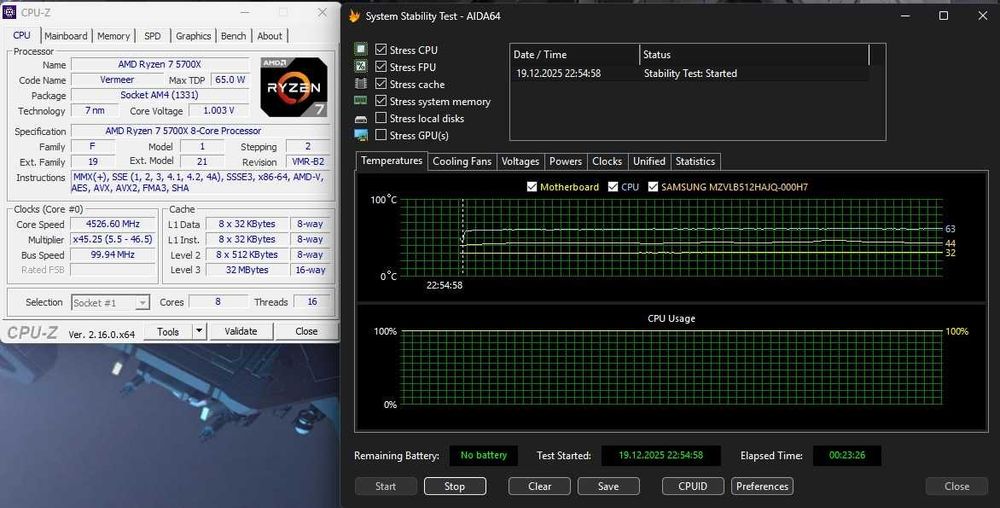Select the SPD tab in CPU-Z
1000x508 pixels.
point(152,36)
